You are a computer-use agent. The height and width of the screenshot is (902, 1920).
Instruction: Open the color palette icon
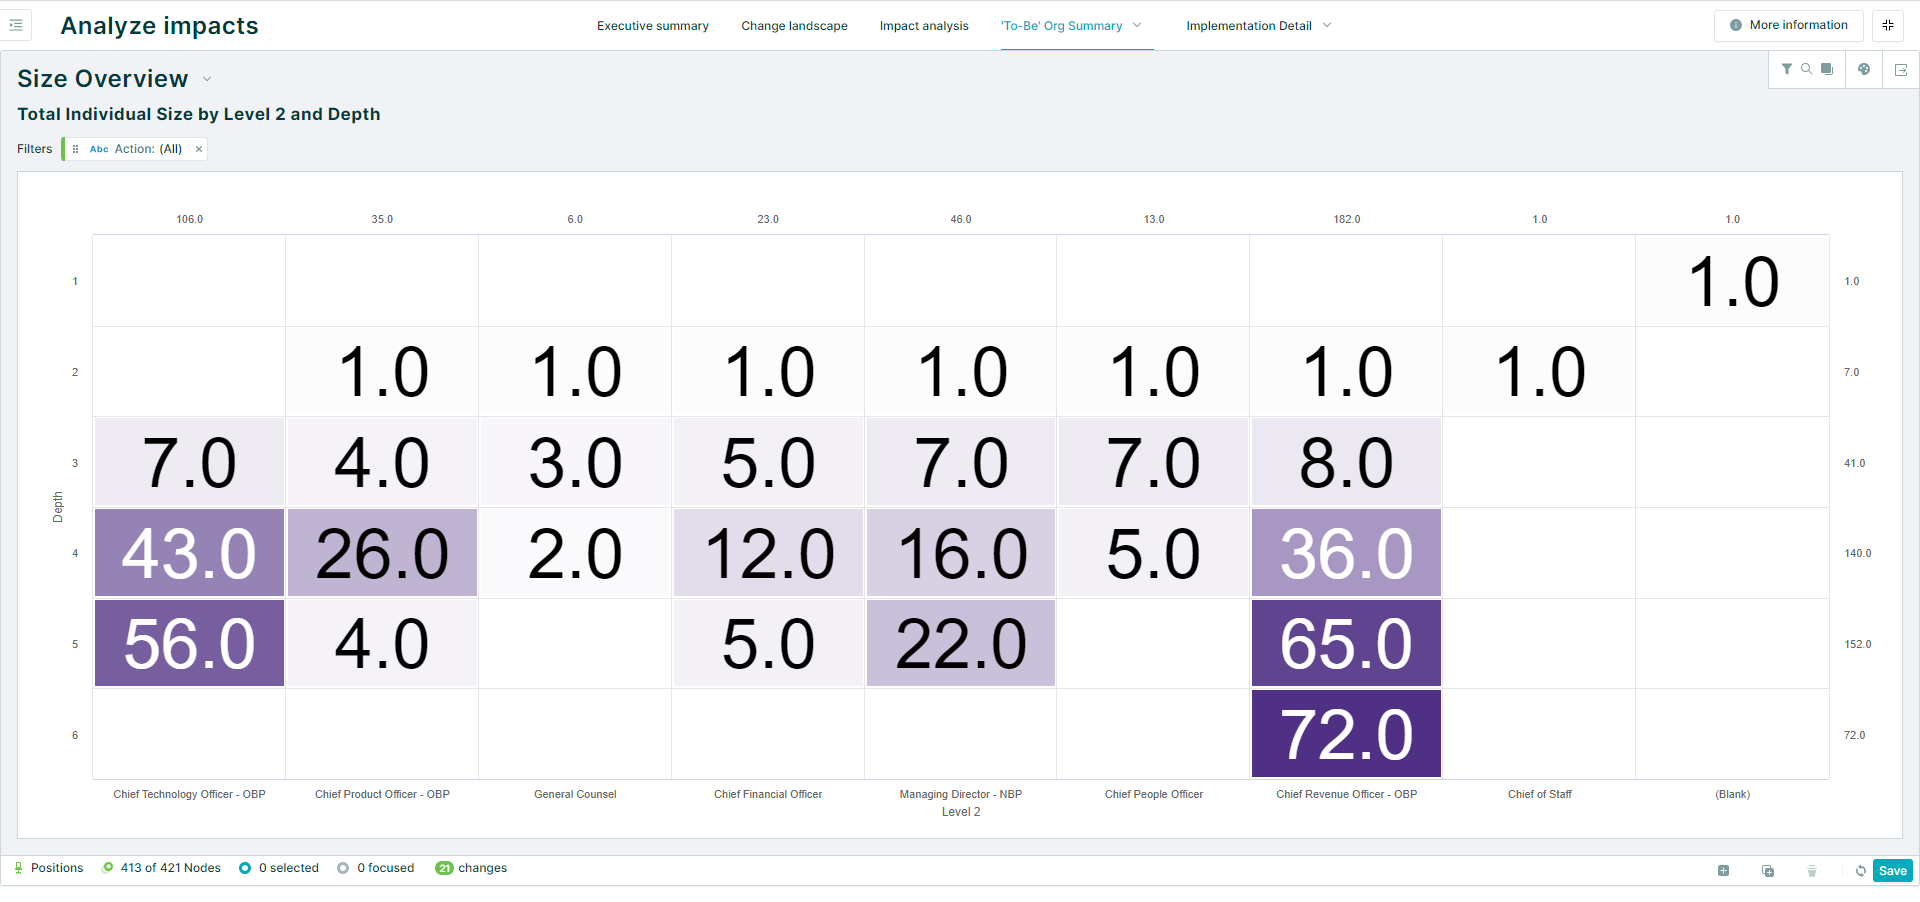tap(1864, 69)
